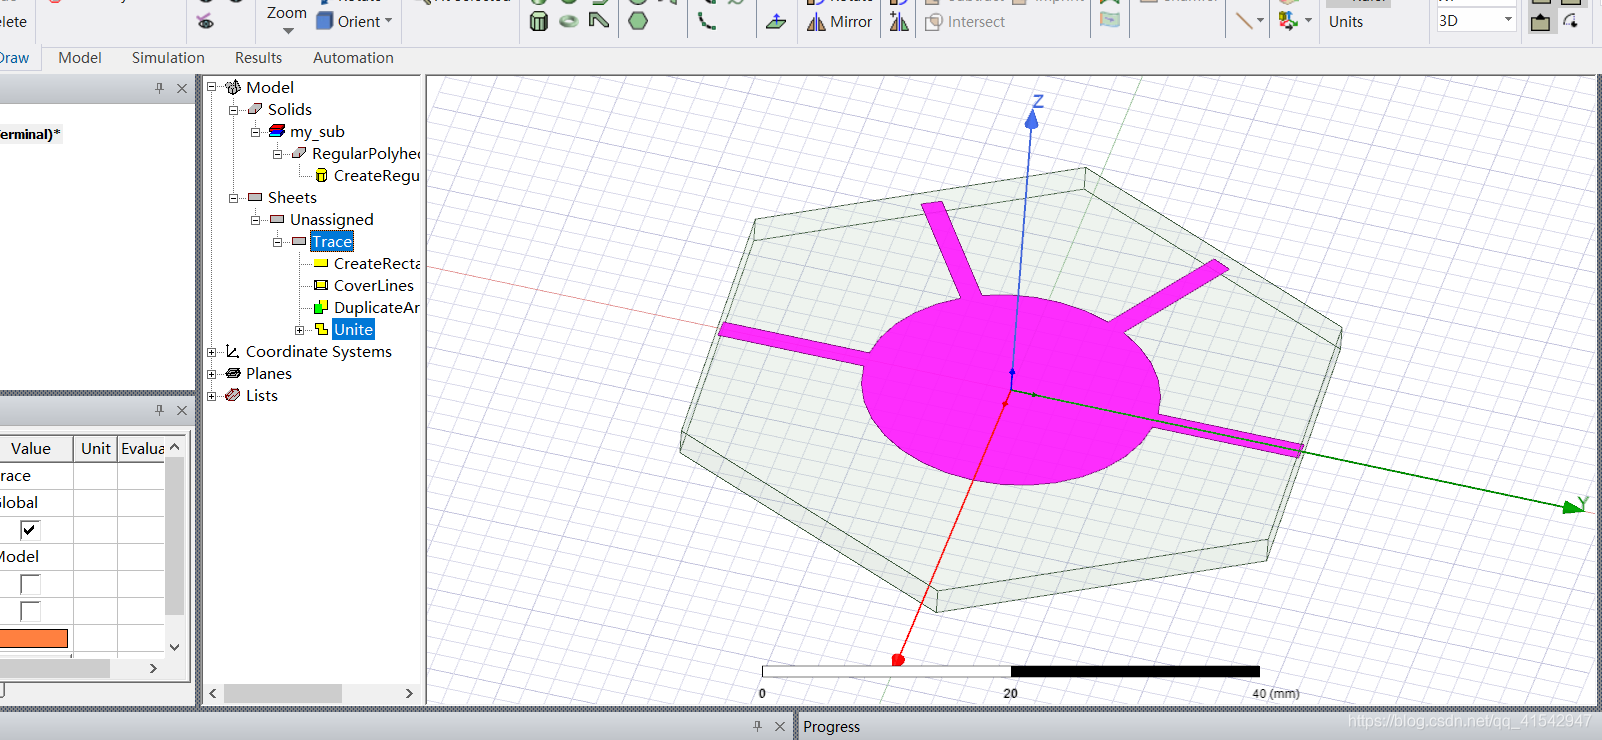The height and width of the screenshot is (740, 1602).
Task: Click the Model root icon in tree
Action: pyautogui.click(x=233, y=87)
